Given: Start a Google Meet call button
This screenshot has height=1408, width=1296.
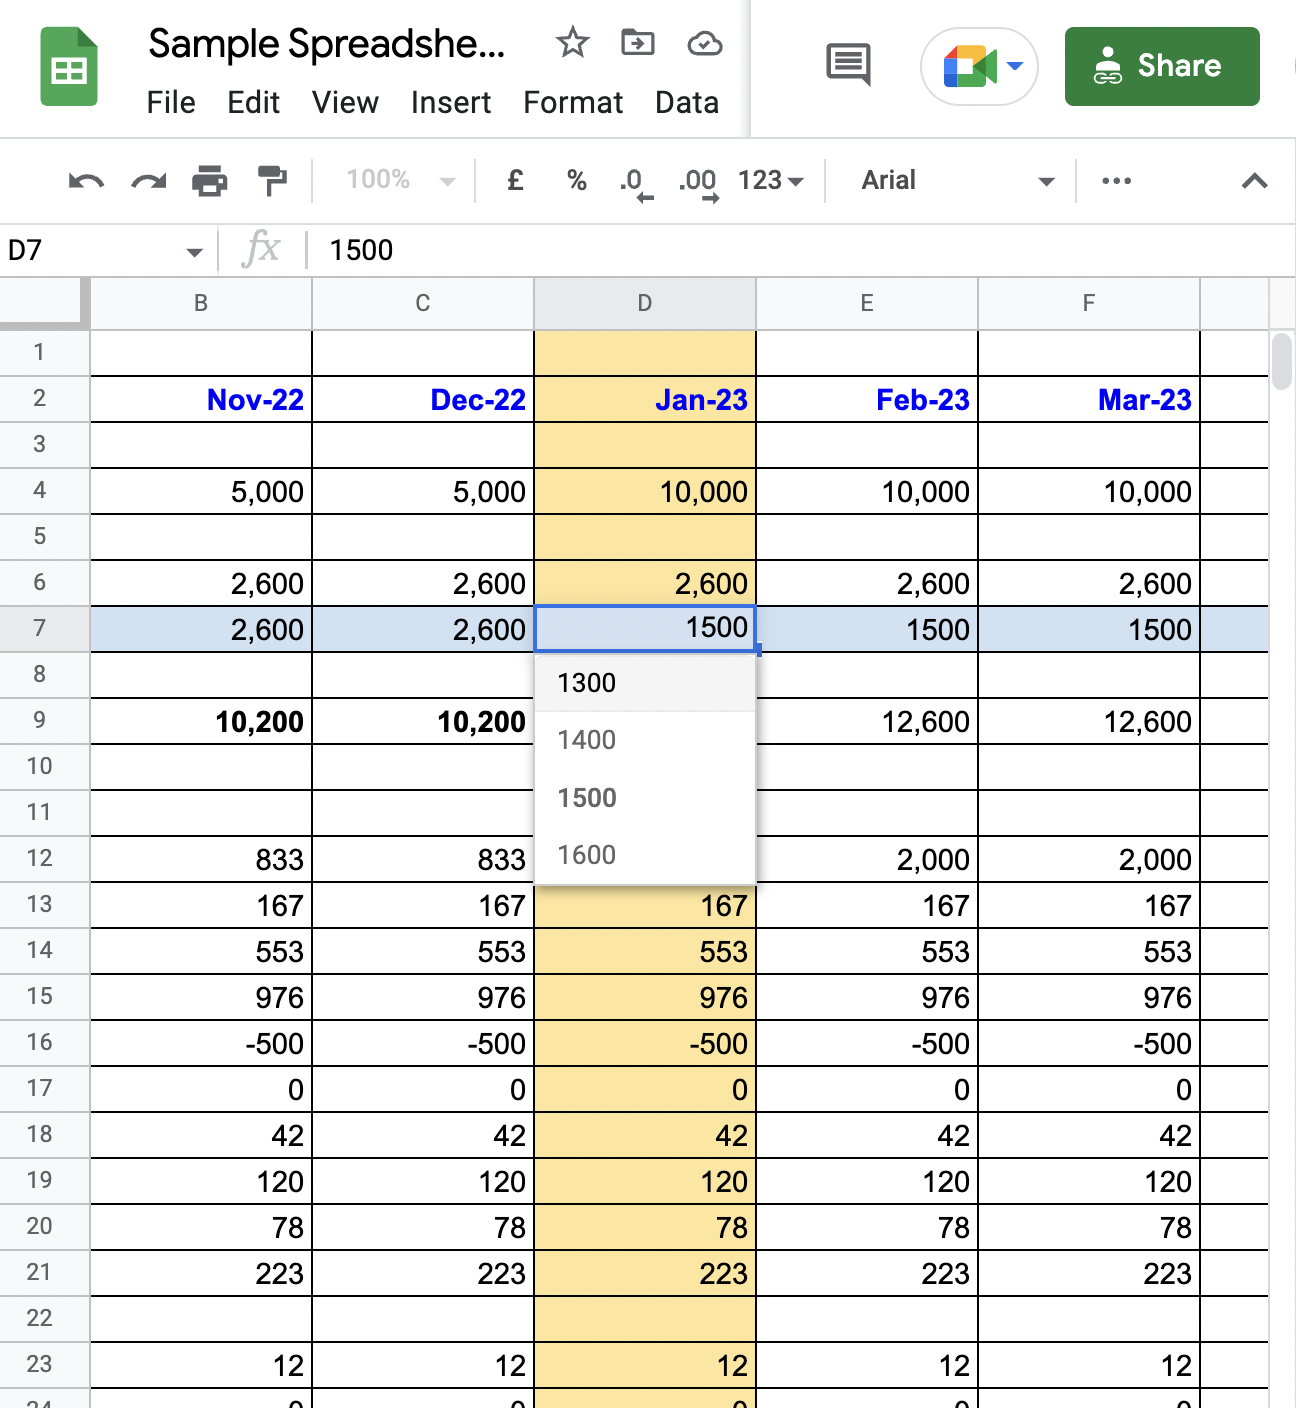Looking at the screenshot, I should [x=978, y=67].
